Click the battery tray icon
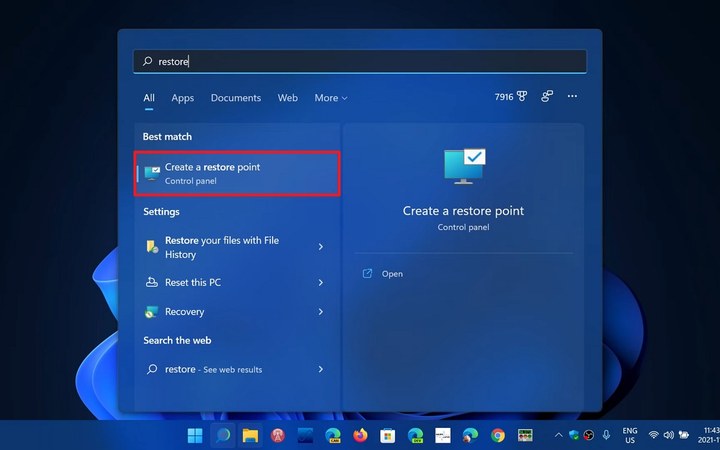The height and width of the screenshot is (450, 720). coord(684,435)
